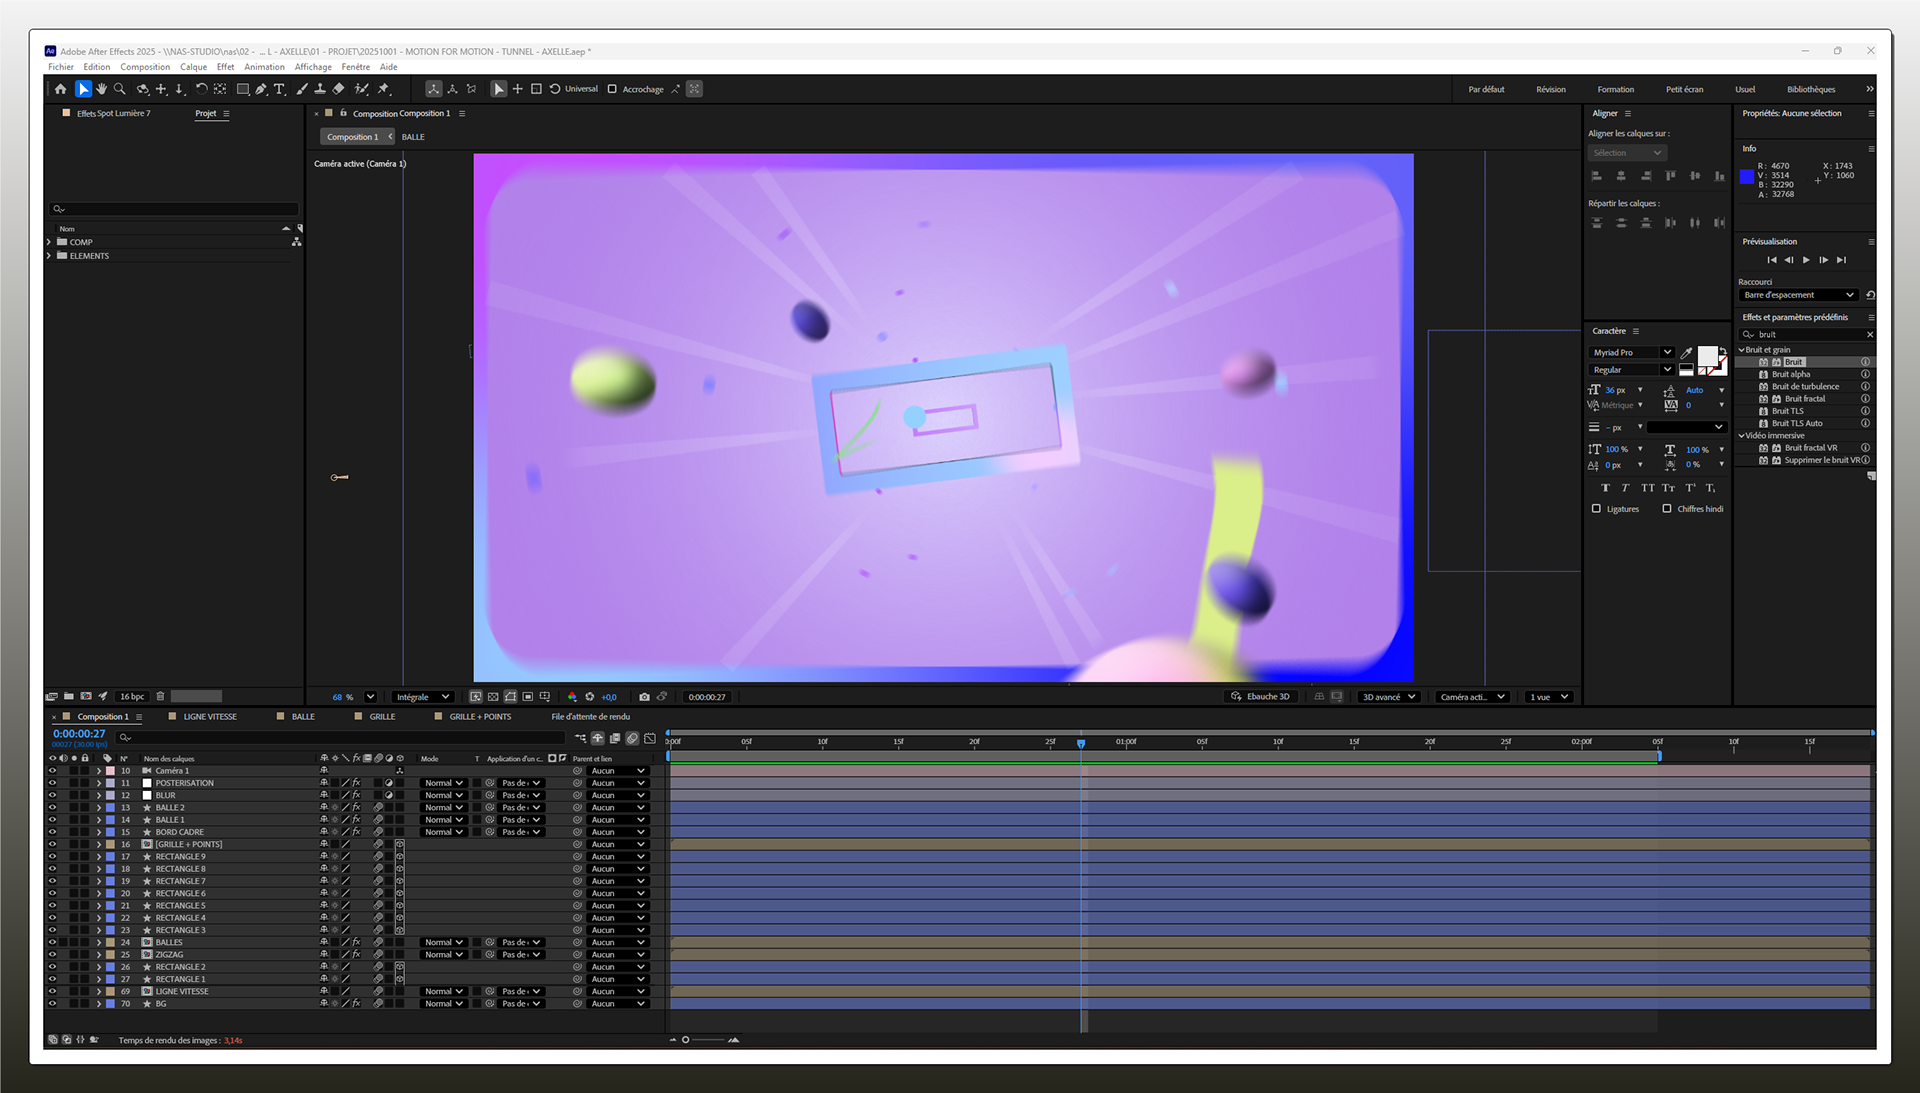Select the Zoom magnifier tool
Viewport: 1920px width, 1093px height.
point(120,89)
